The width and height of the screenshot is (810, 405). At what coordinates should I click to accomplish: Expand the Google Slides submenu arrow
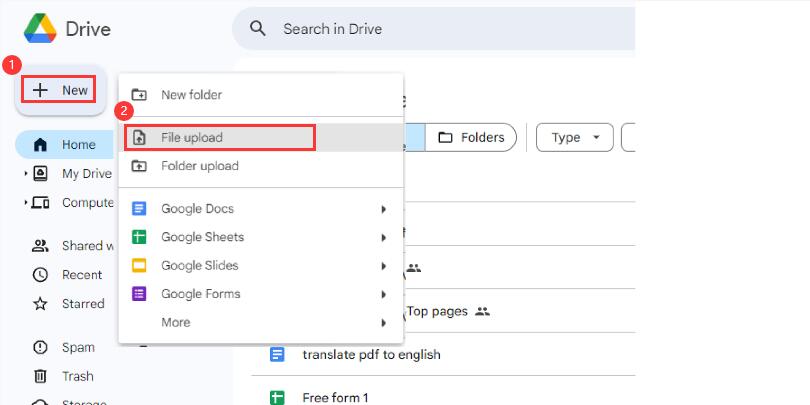coord(383,266)
